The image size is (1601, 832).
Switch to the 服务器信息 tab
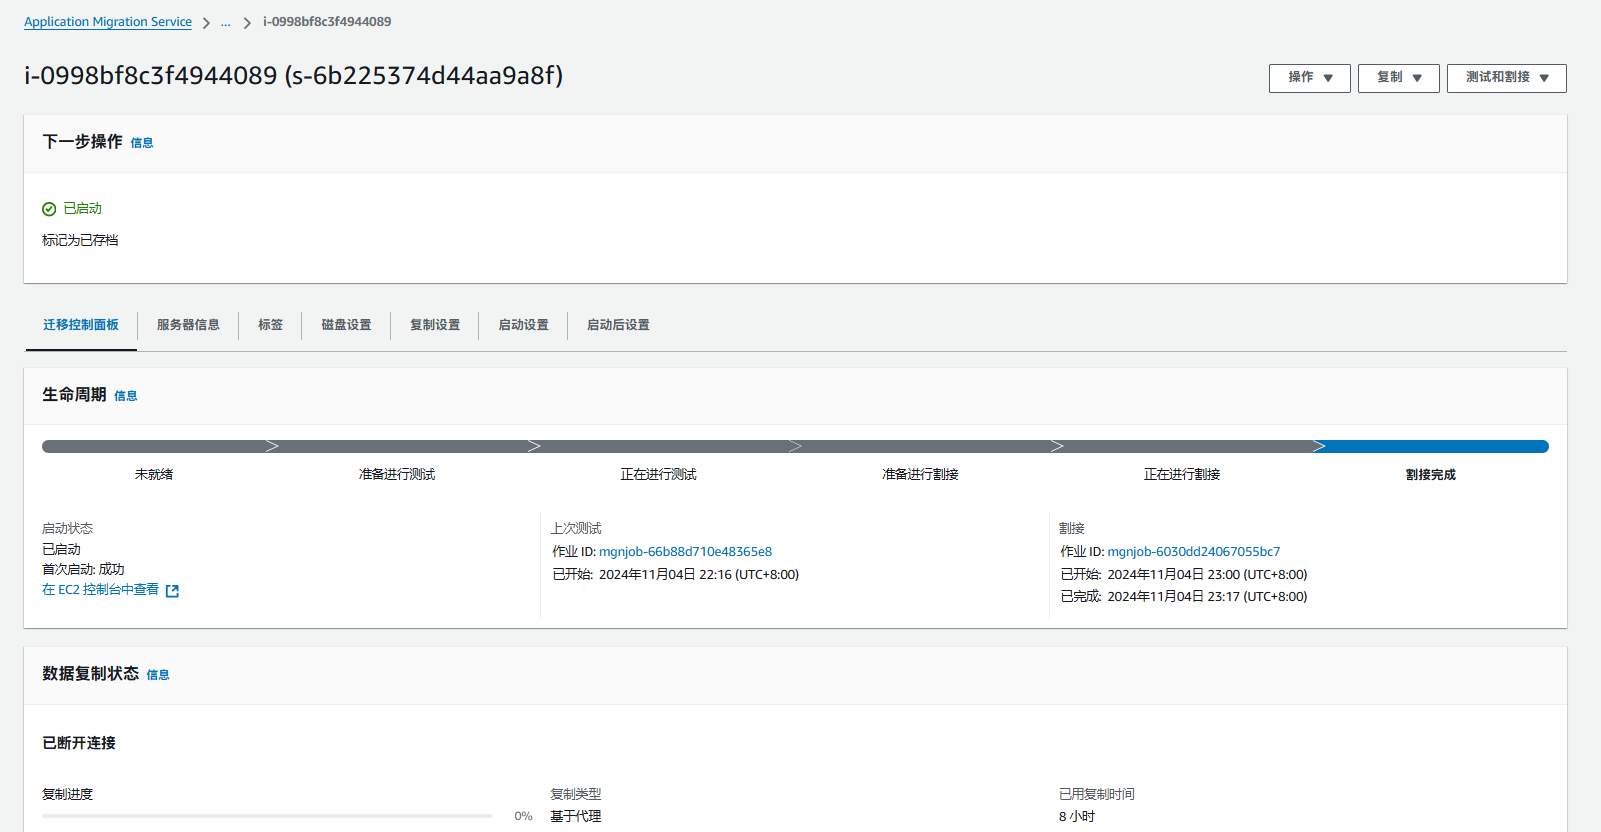[188, 325]
